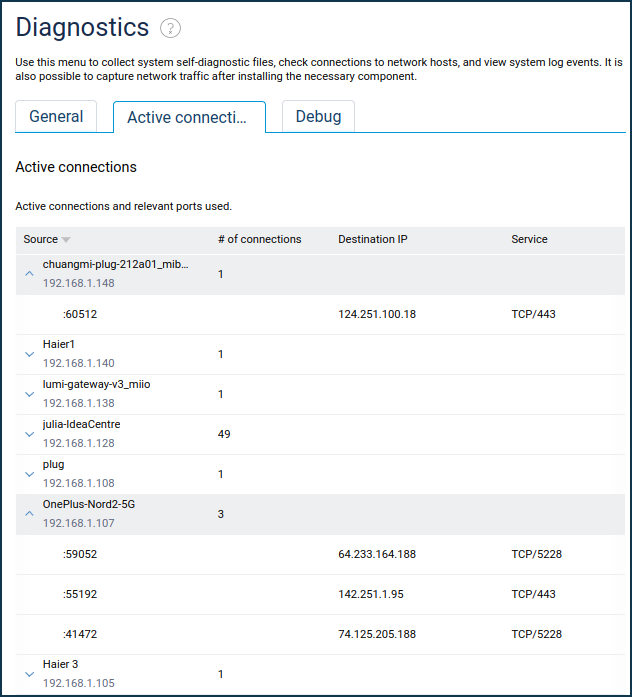The height and width of the screenshot is (697, 632).
Task: Select destination IP 74.125.205.188
Action: click(377, 634)
